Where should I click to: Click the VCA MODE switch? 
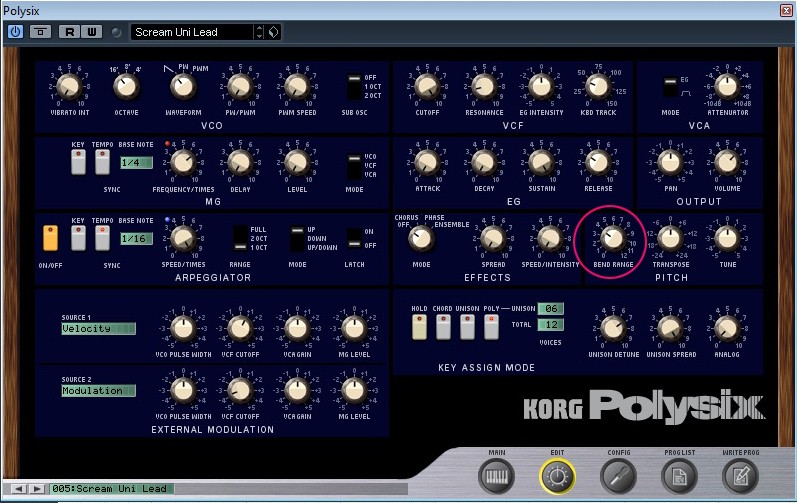(670, 86)
